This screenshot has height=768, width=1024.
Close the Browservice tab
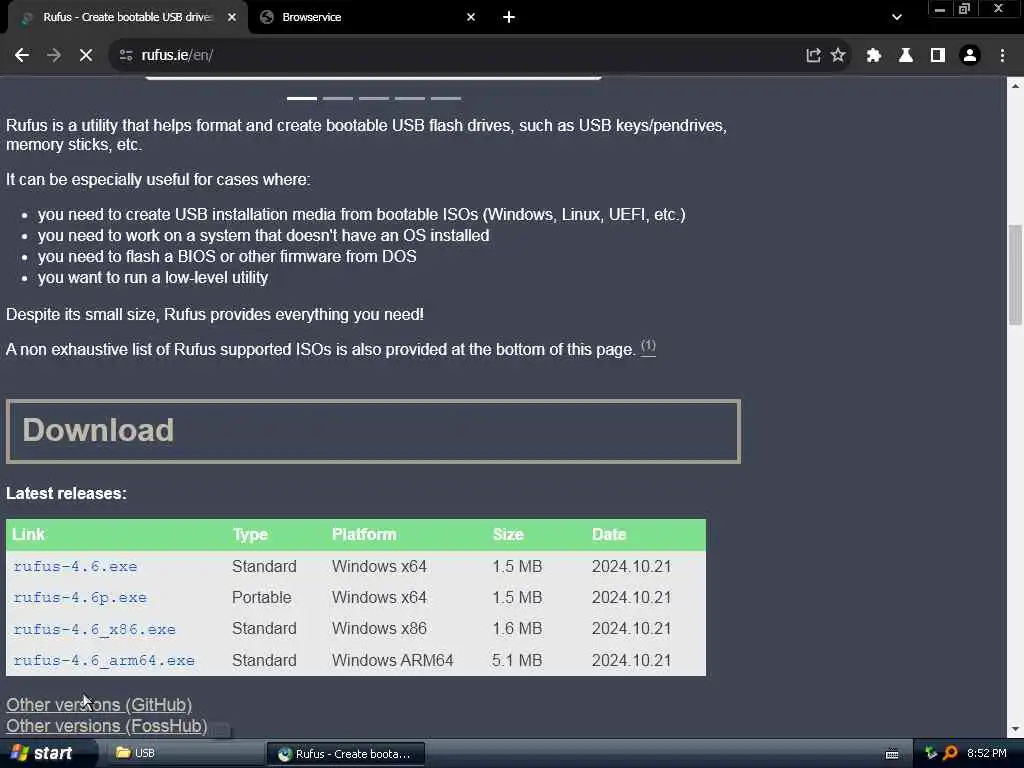coord(471,17)
